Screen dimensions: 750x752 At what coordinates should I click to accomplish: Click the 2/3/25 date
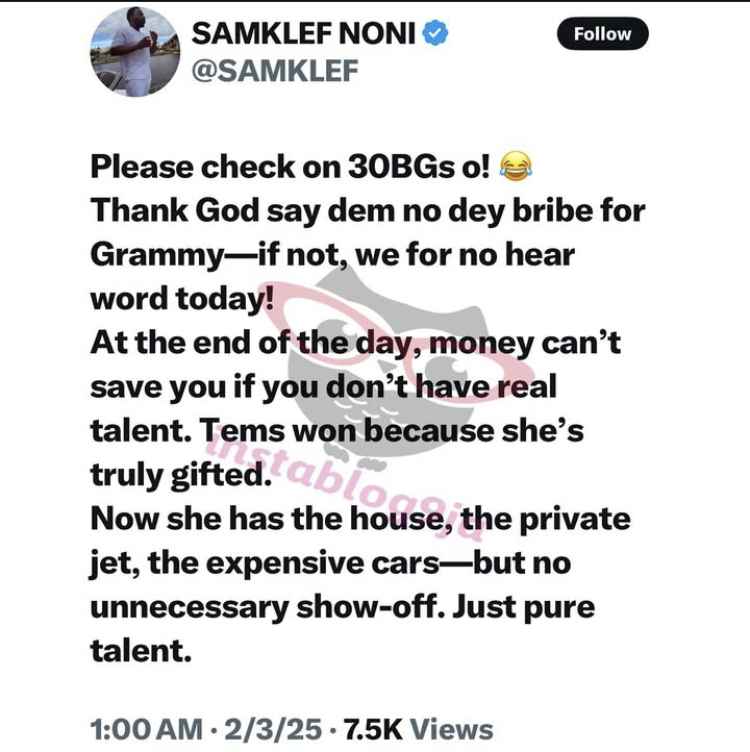pyautogui.click(x=272, y=729)
